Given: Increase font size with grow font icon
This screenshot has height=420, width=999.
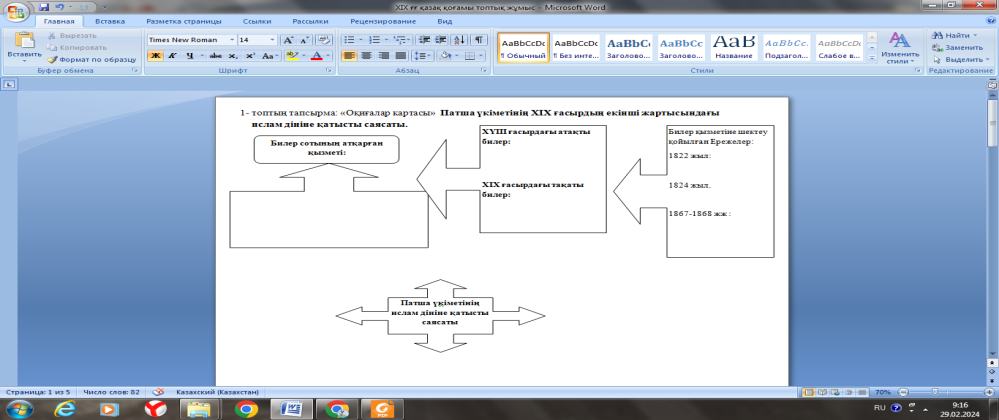Looking at the screenshot, I should tap(287, 40).
